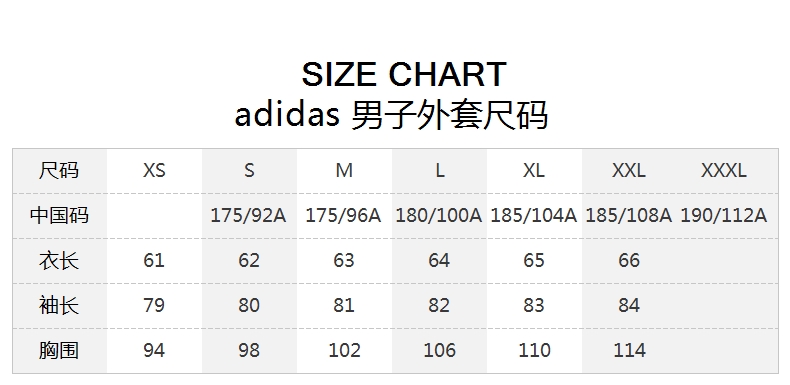
Task: Click the chest value 114
Action: 629,350
